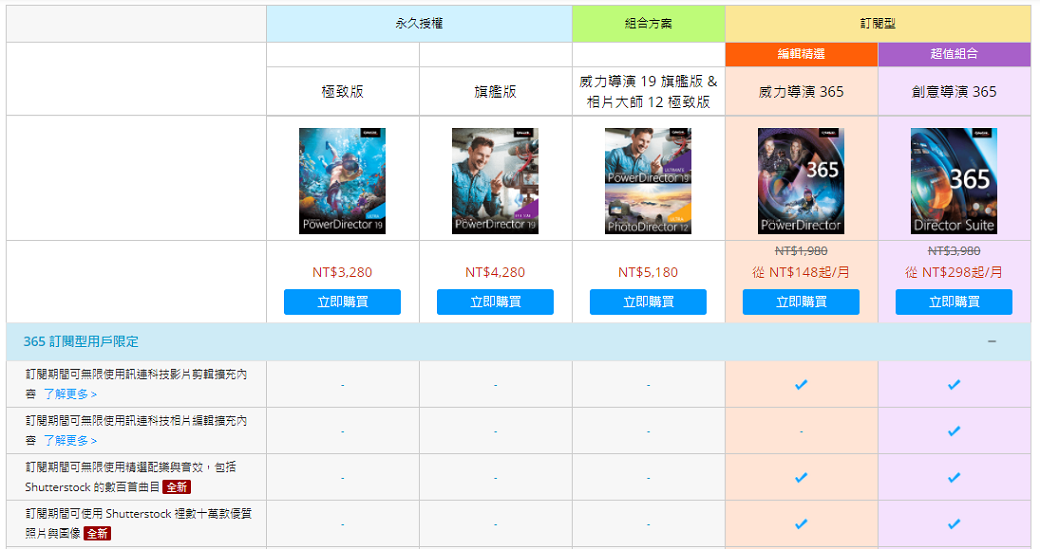Open 了解更多 link for video editing add-ons
This screenshot has height=549, width=1040.
tap(70, 394)
